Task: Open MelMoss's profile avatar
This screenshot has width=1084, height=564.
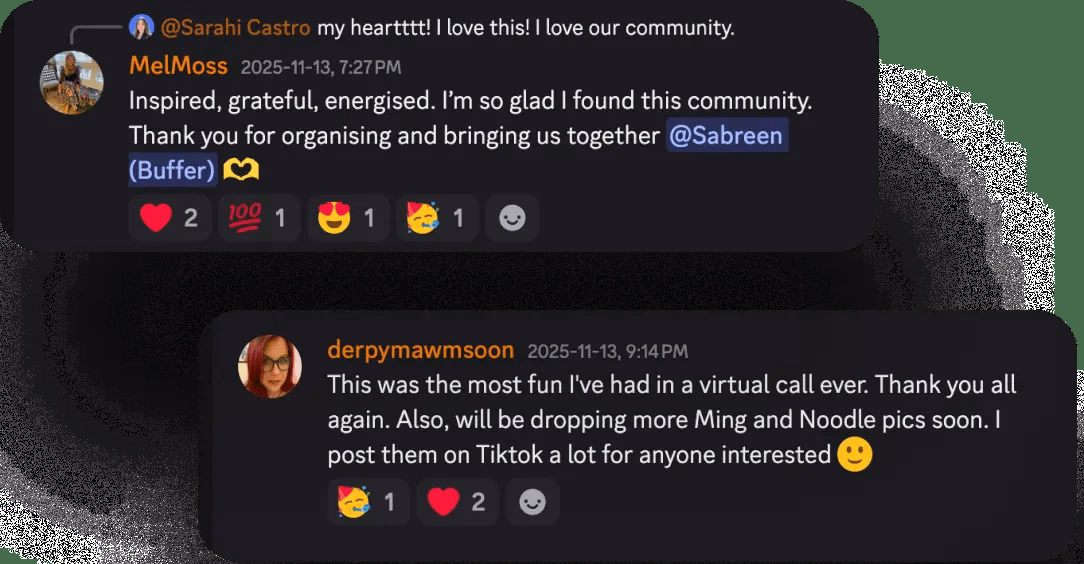Action: point(72,82)
